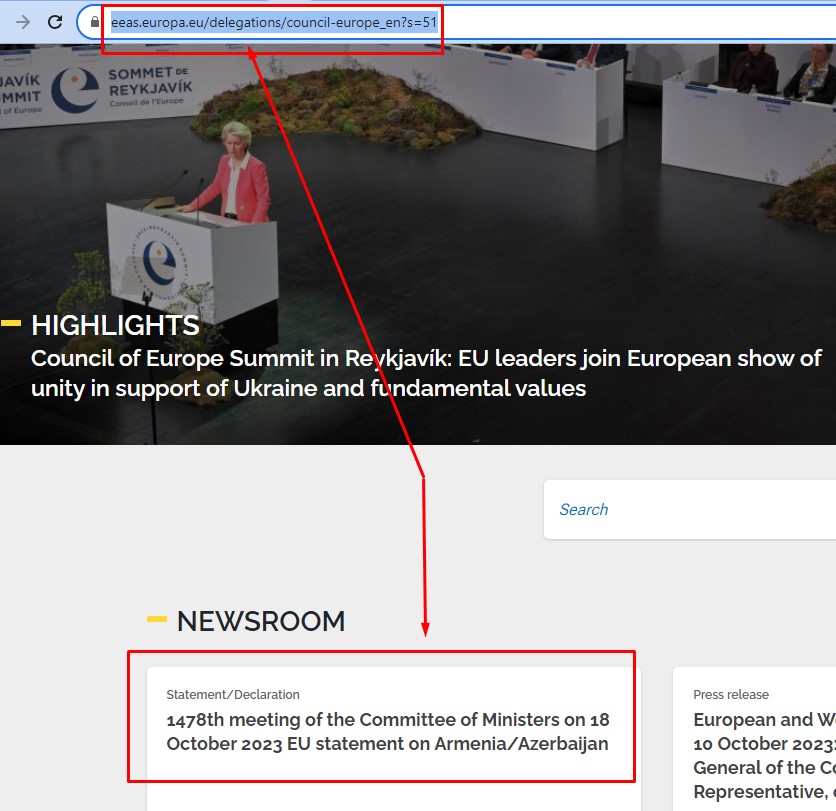Screen dimensions: 836x811
Task: Click the Press release category label
Action: 731,694
